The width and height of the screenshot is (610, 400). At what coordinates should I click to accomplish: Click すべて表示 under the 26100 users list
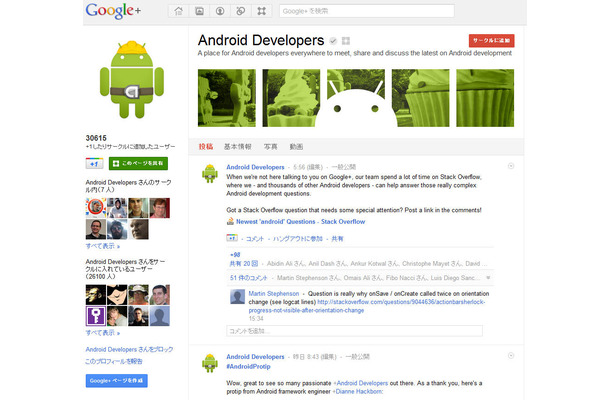pyautogui.click(x=103, y=333)
